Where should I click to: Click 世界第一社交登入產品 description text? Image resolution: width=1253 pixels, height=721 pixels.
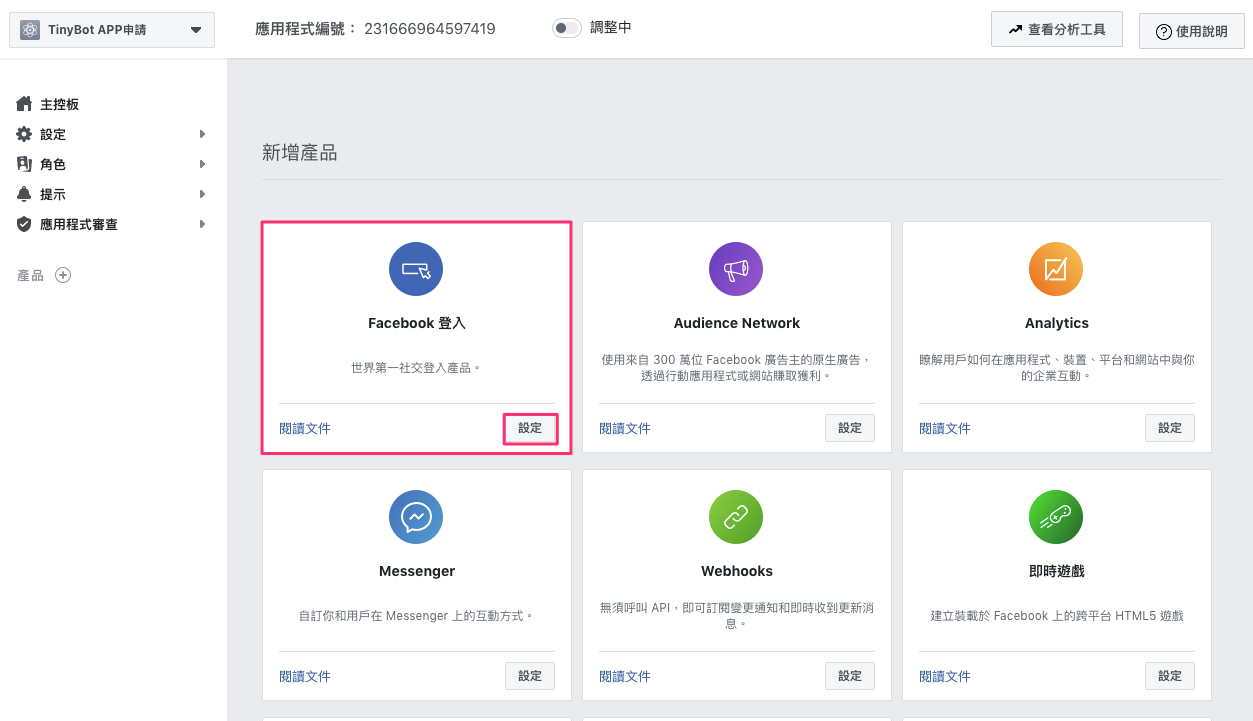(417, 368)
